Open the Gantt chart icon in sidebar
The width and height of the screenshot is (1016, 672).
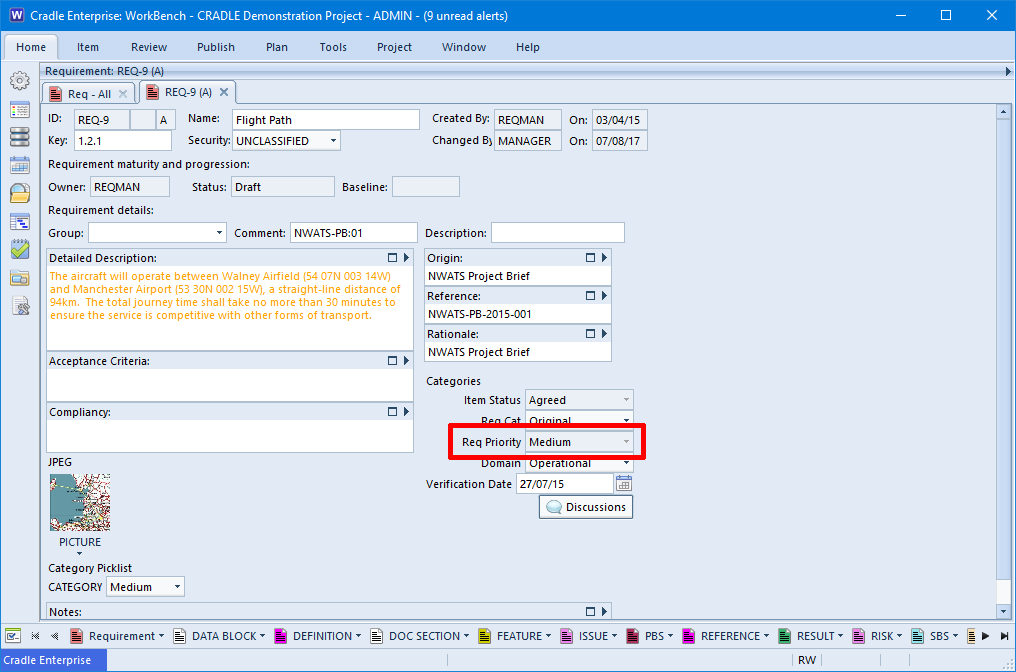(19, 222)
